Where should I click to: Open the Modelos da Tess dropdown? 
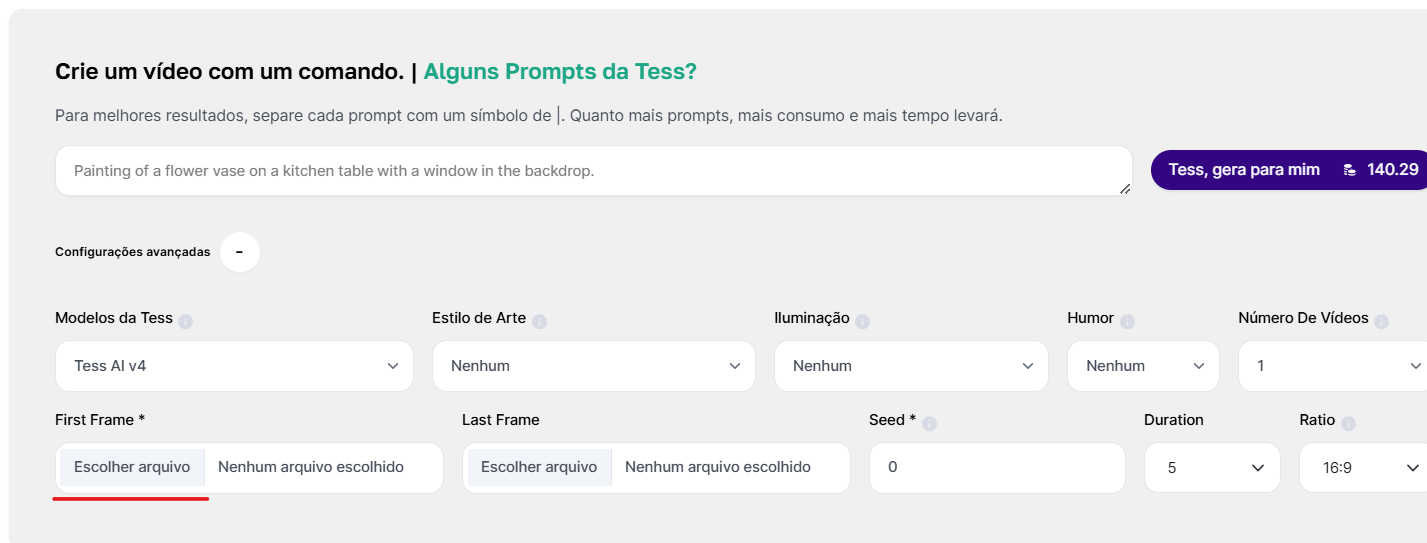coord(234,366)
